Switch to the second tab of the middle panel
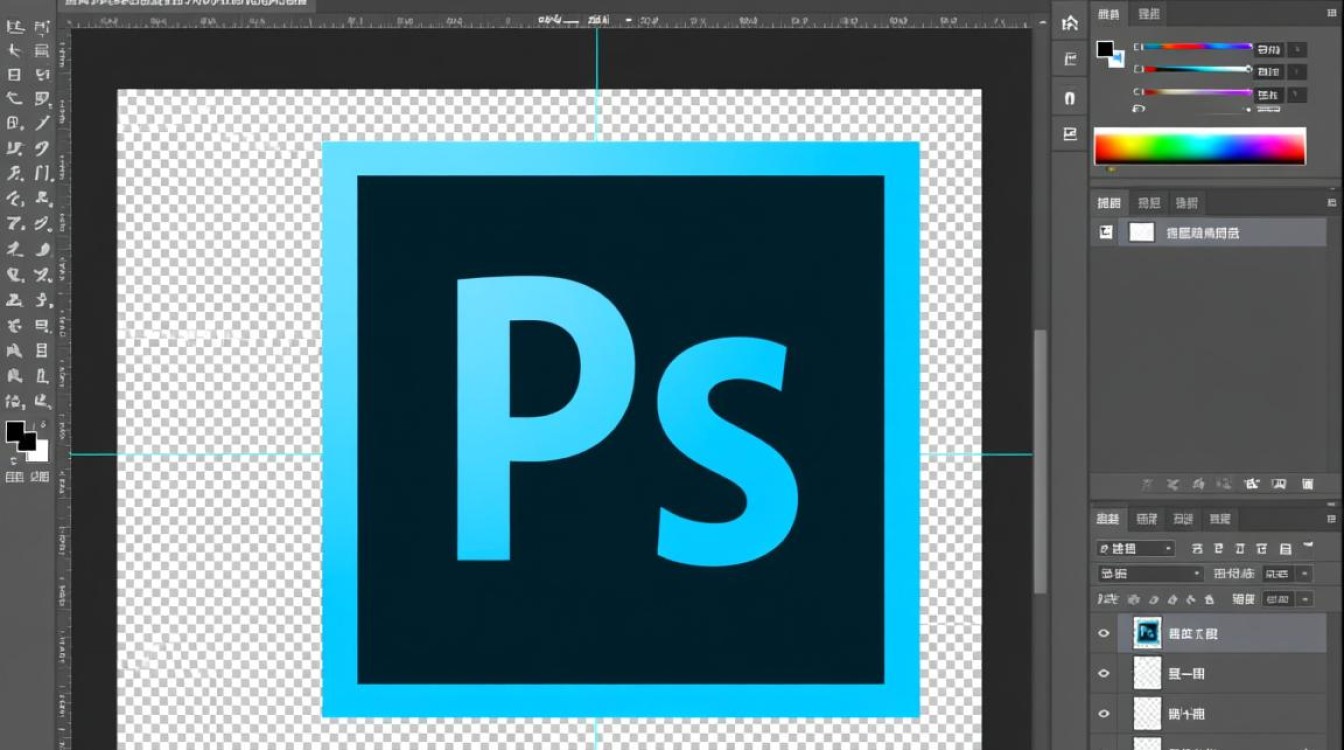Image resolution: width=1344 pixels, height=750 pixels. tap(1149, 203)
